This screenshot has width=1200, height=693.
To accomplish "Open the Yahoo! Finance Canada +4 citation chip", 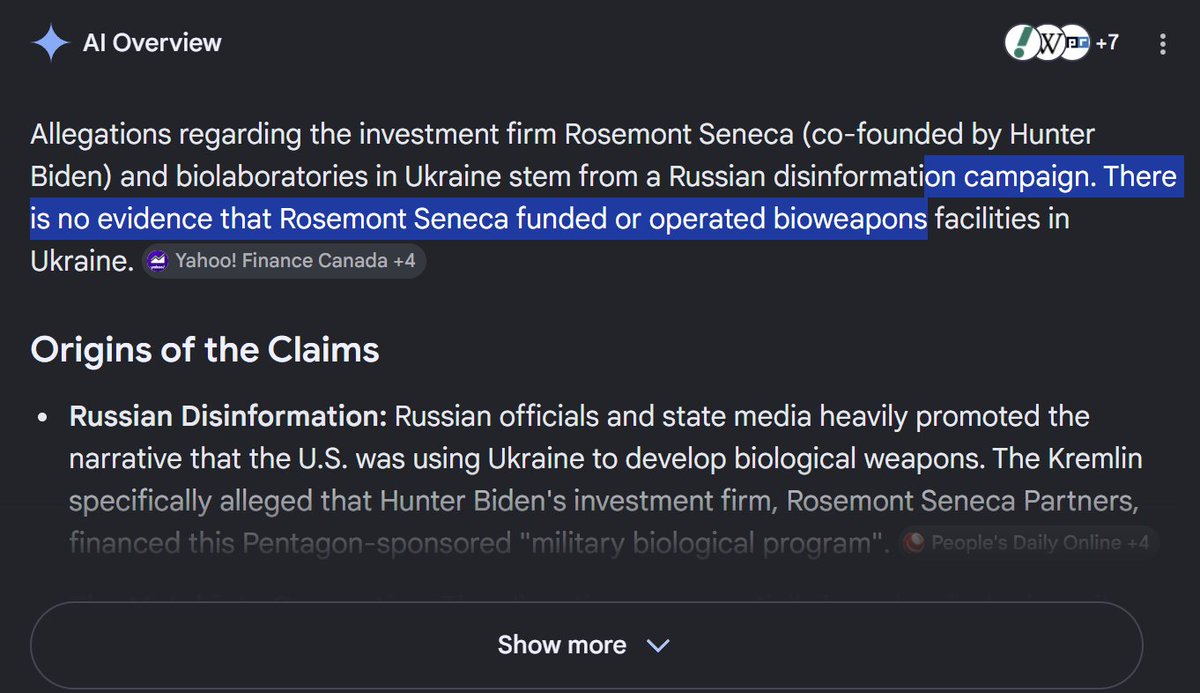I will [284, 262].
